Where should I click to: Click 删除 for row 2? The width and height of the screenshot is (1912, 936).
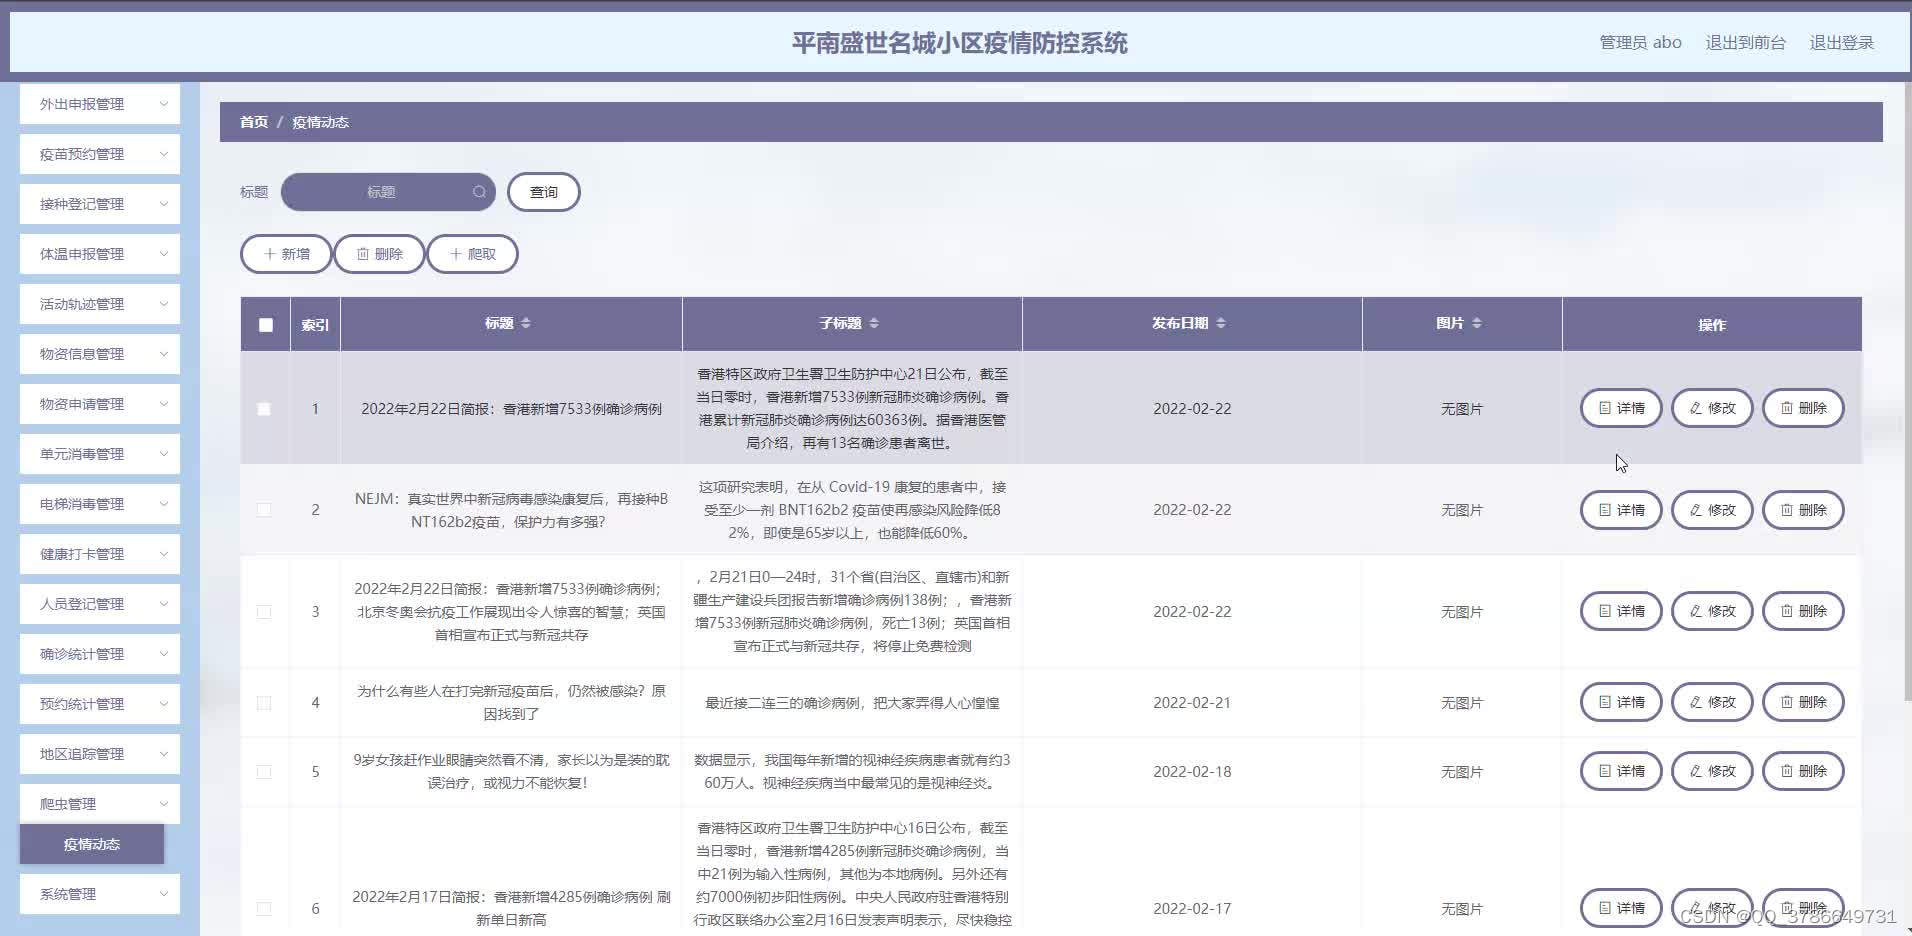1803,510
